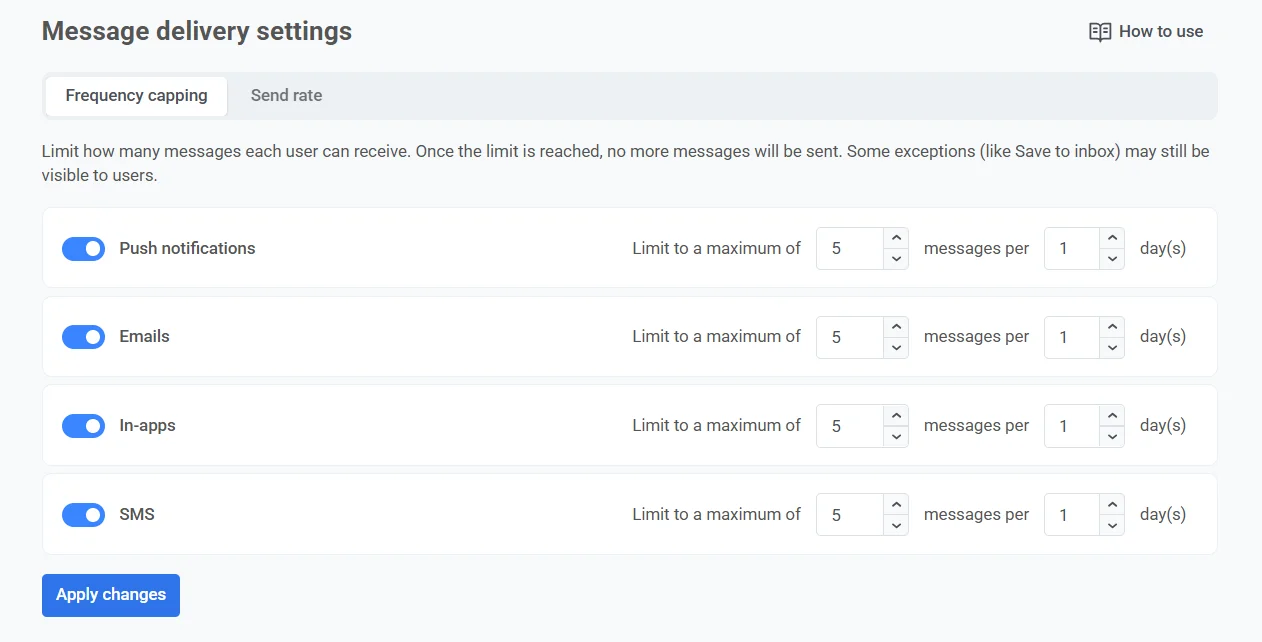Select the Frequency capping tab
Image resolution: width=1262 pixels, height=642 pixels.
(x=136, y=96)
